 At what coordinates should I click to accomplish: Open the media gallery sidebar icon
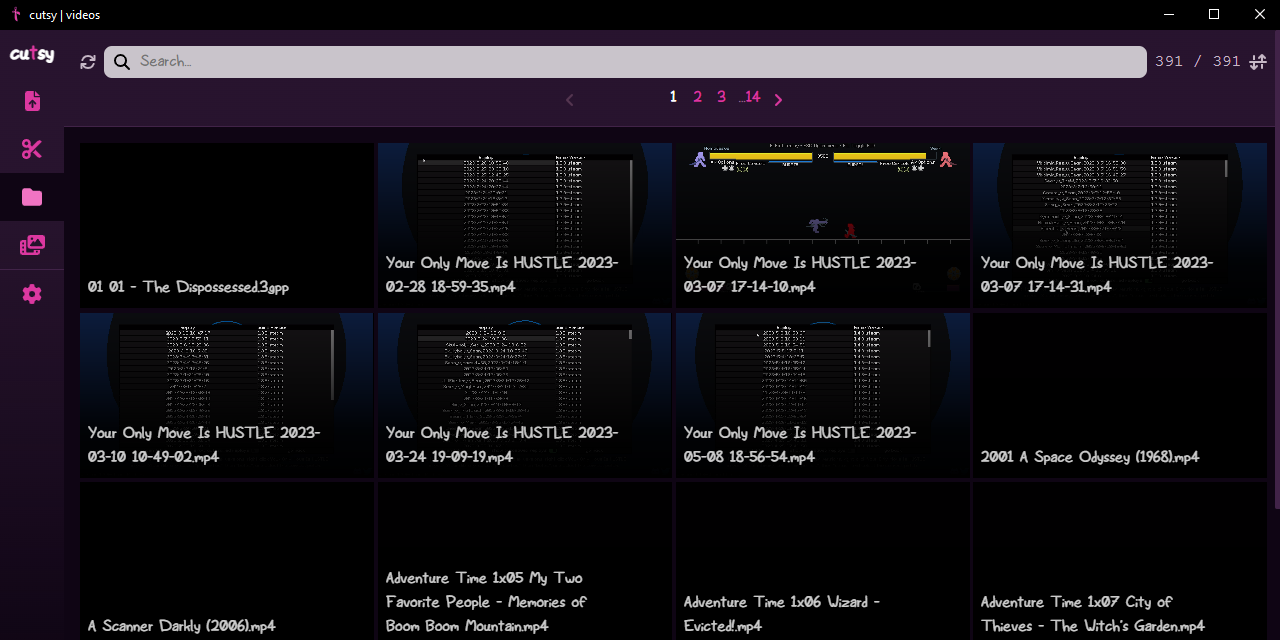32,245
